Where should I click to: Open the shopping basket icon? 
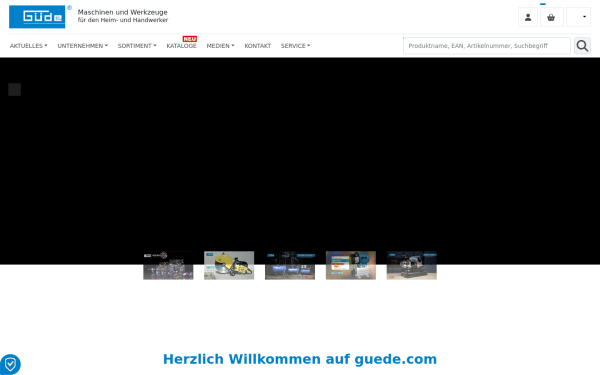(x=551, y=17)
